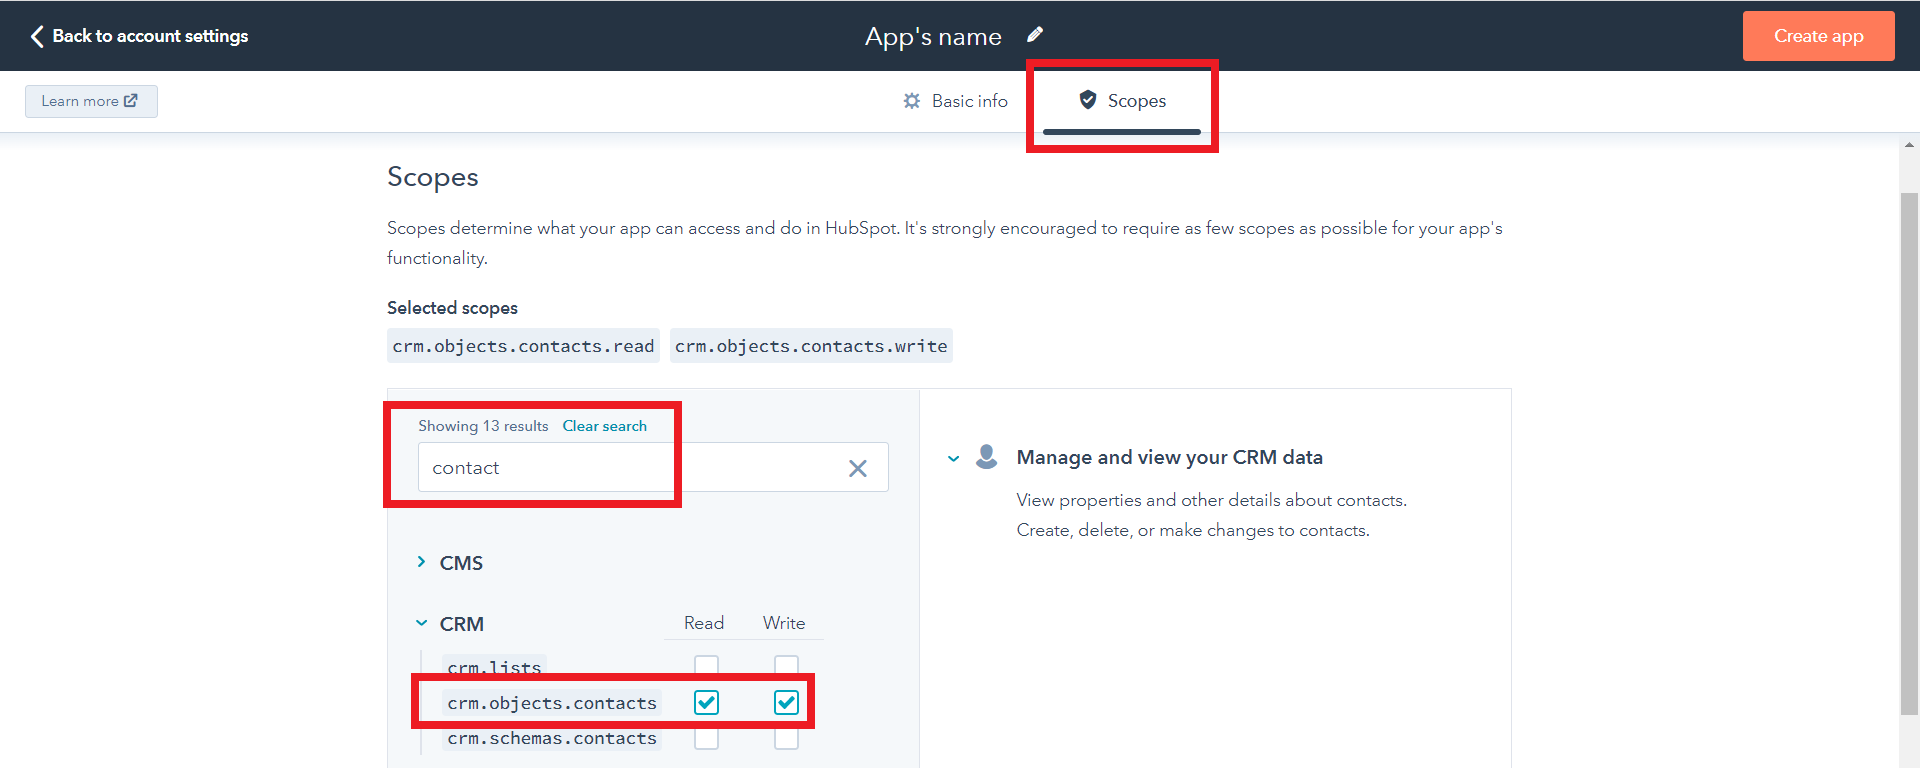The height and width of the screenshot is (768, 1920).
Task: Enable Read for crm.schemas.contacts
Action: click(x=706, y=738)
